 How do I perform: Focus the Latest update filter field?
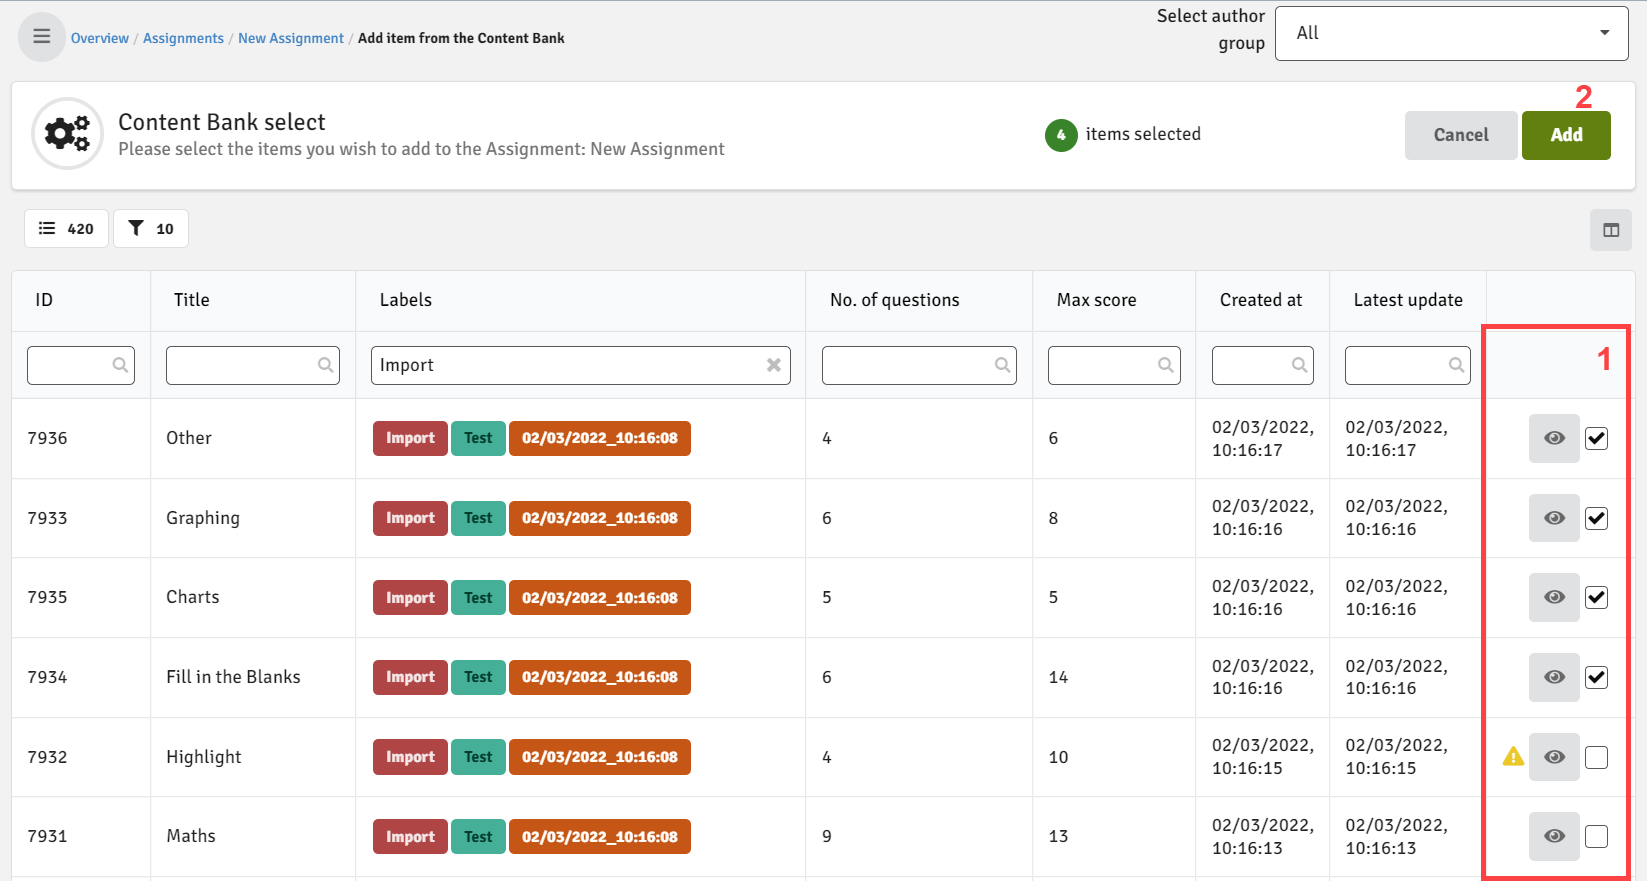[x=1408, y=365]
